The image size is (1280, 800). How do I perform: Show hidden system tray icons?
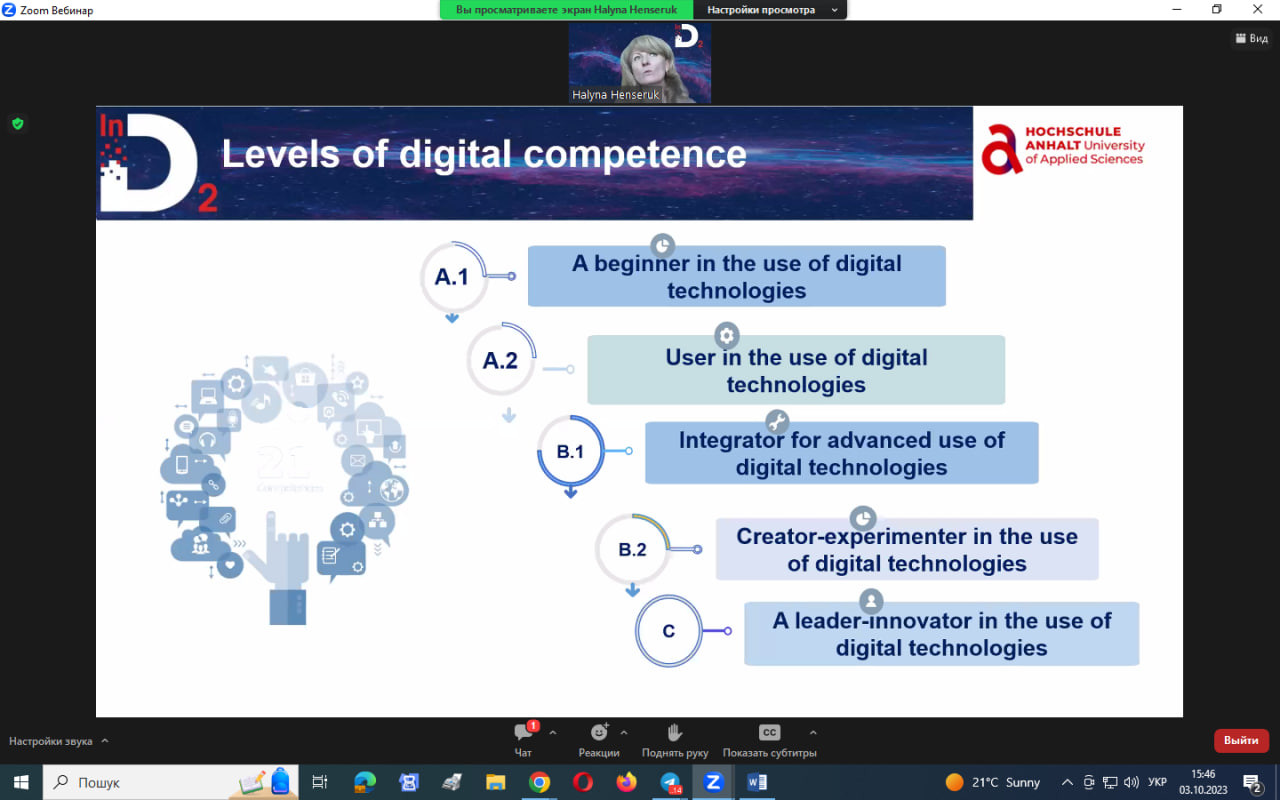(1067, 782)
